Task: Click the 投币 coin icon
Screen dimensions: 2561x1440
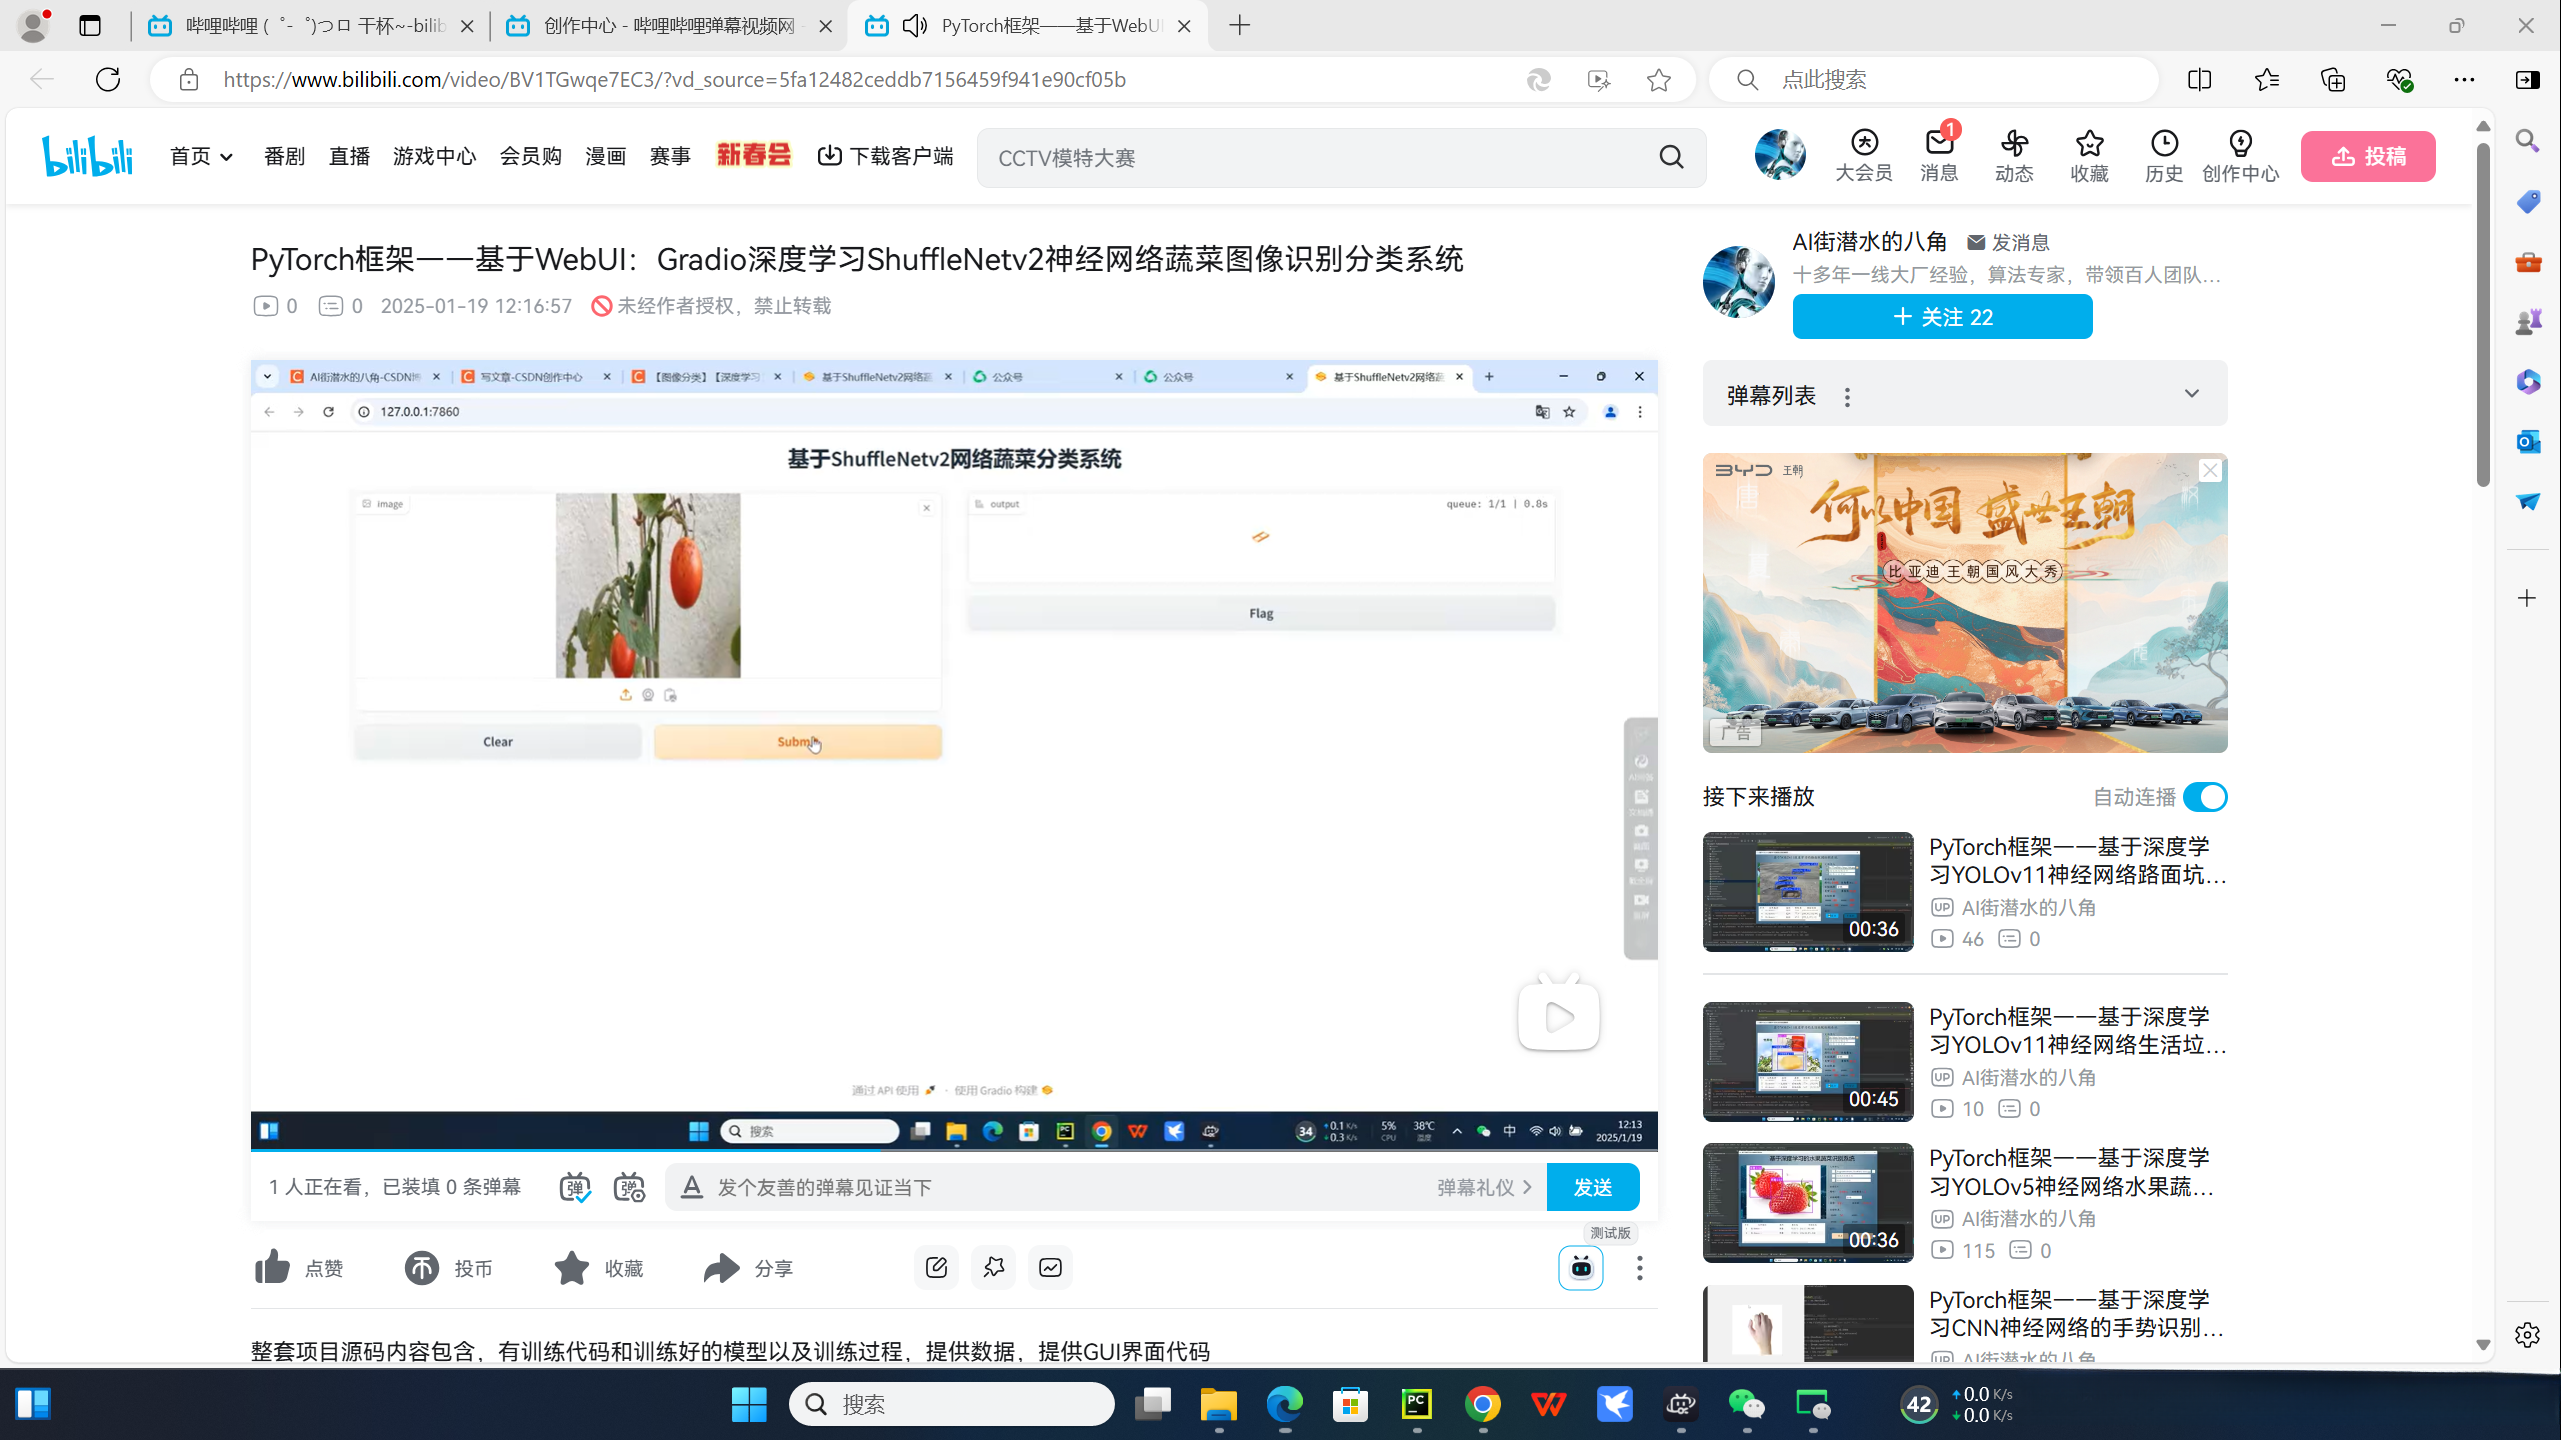Action: pos(422,1268)
